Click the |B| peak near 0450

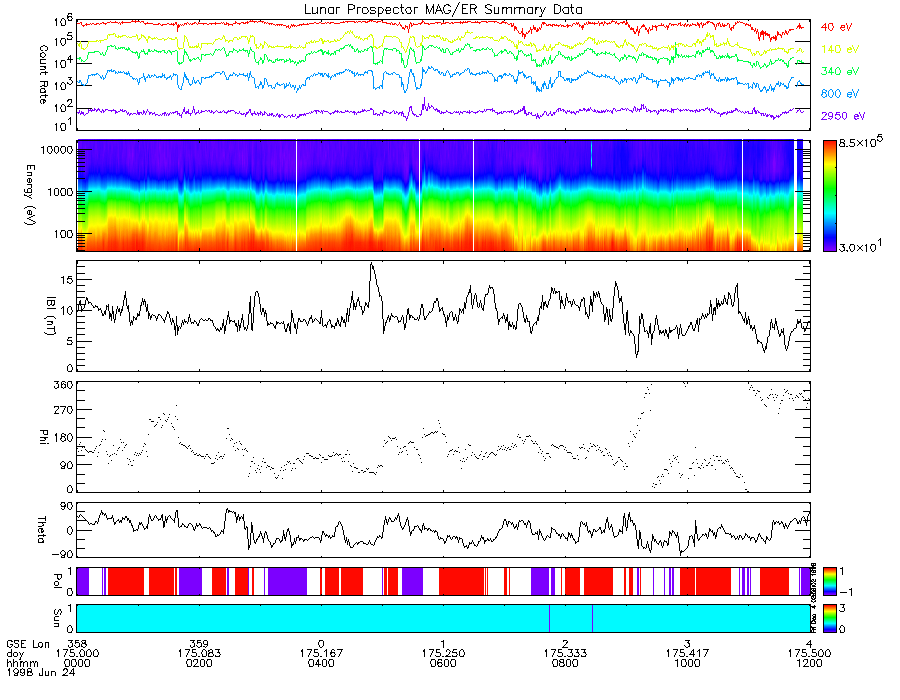[x=372, y=265]
